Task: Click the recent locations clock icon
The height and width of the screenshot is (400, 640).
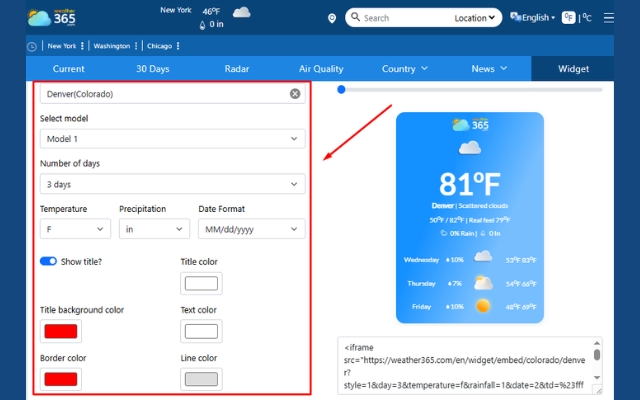Action: click(32, 47)
